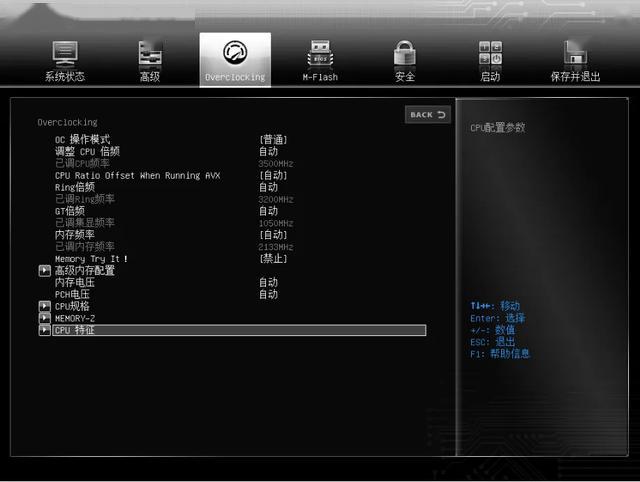Image resolution: width=640 pixels, height=482 pixels.
Task: Click the 3200MHz Ring frequency readout
Action: [276, 200]
